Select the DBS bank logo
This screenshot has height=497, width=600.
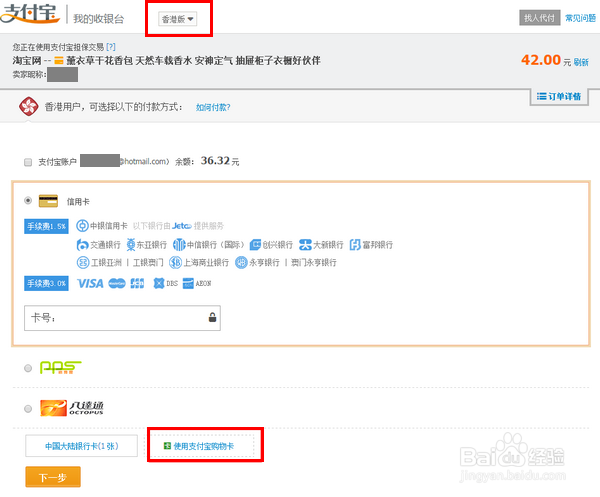[x=166, y=284]
